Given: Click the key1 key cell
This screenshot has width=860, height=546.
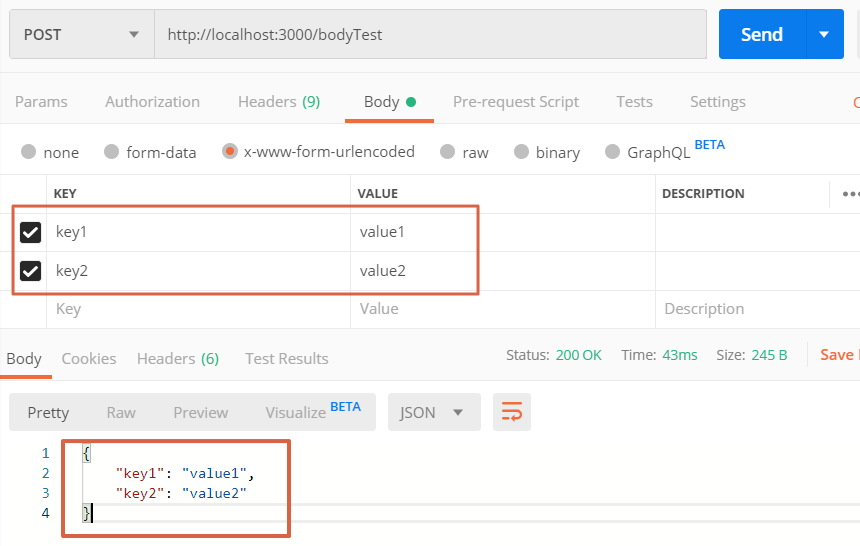Looking at the screenshot, I should (x=199, y=232).
